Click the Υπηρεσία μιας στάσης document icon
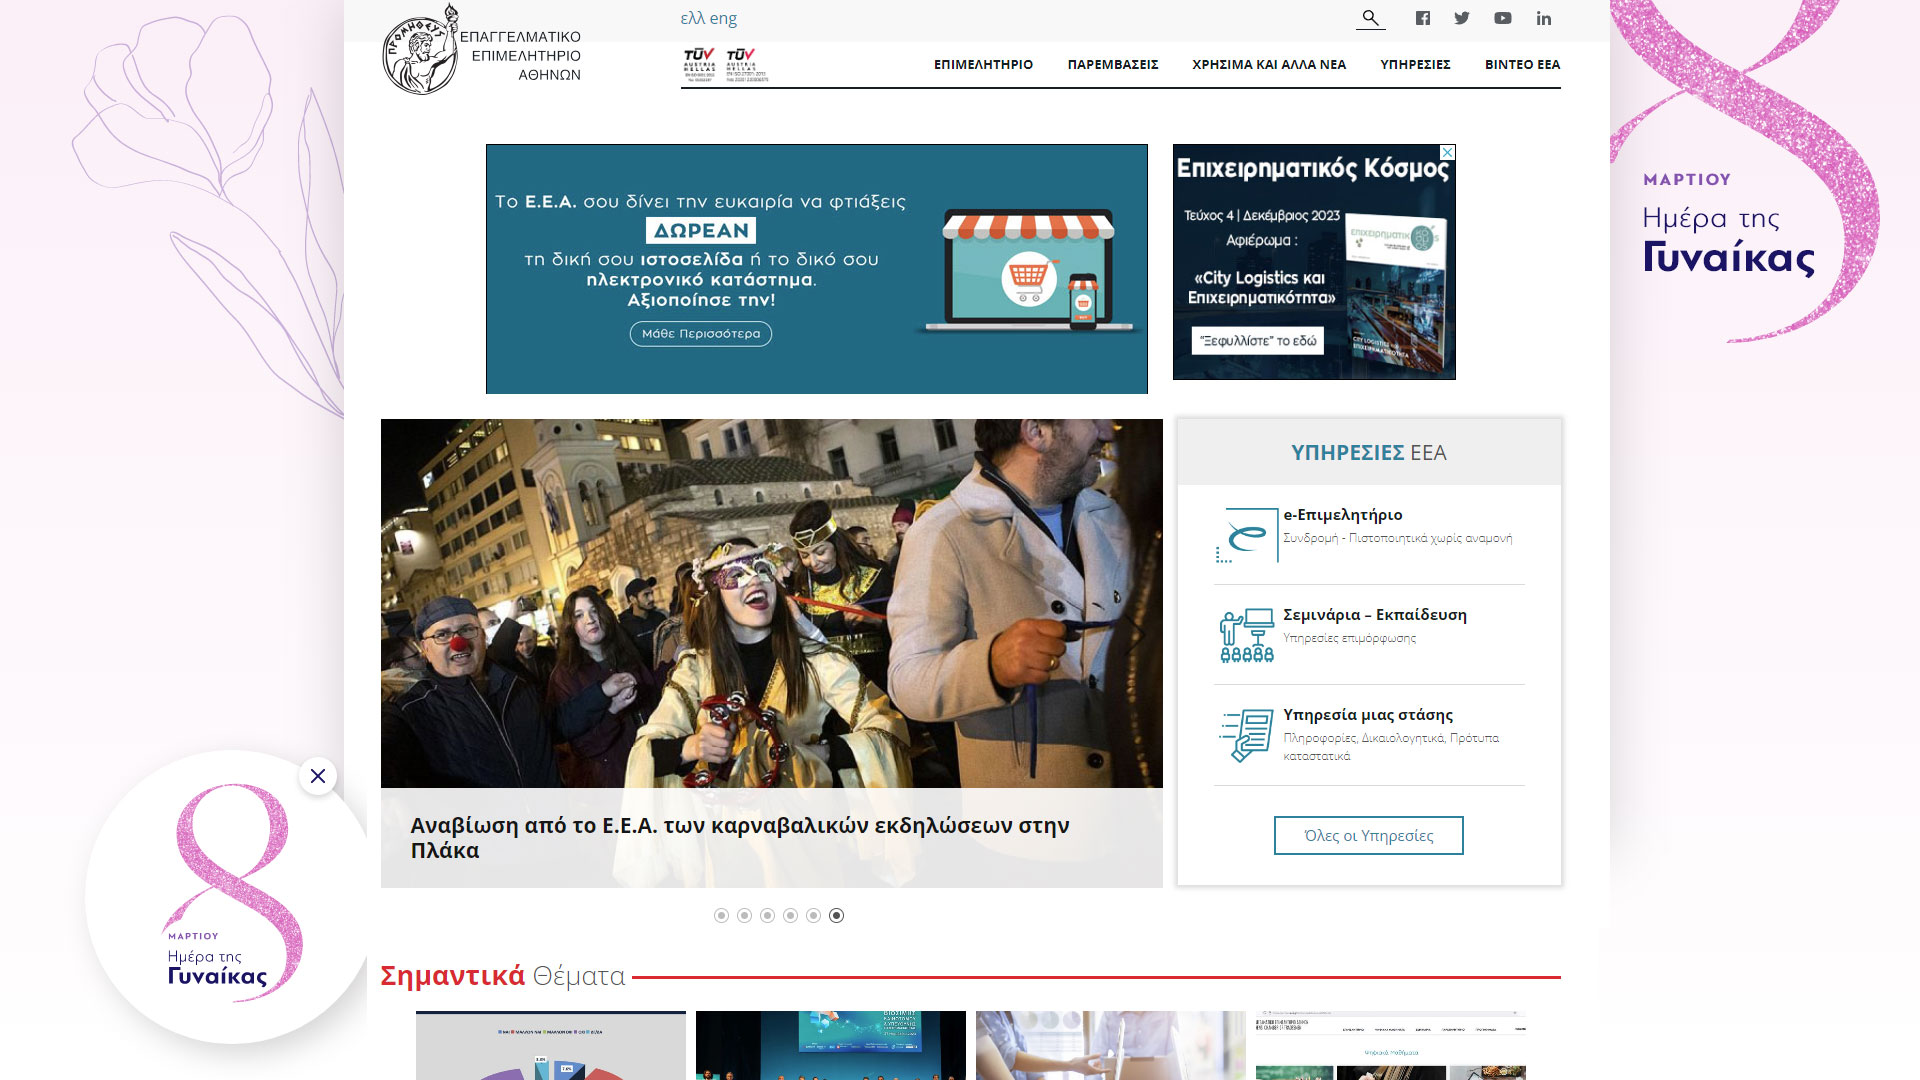 [1247, 735]
